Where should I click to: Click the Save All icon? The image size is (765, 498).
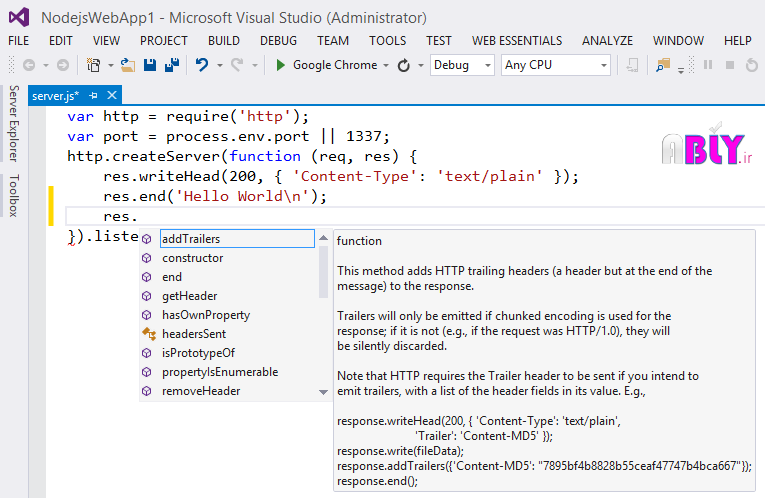pyautogui.click(x=172, y=65)
